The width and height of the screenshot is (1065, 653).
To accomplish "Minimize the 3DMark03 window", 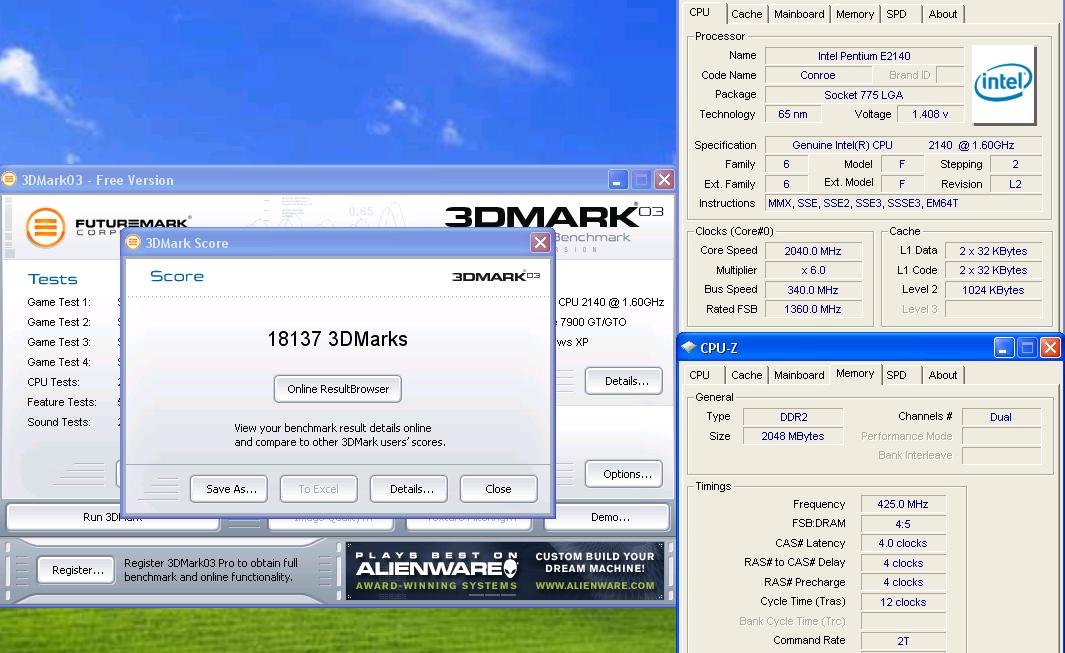I will click(x=617, y=179).
